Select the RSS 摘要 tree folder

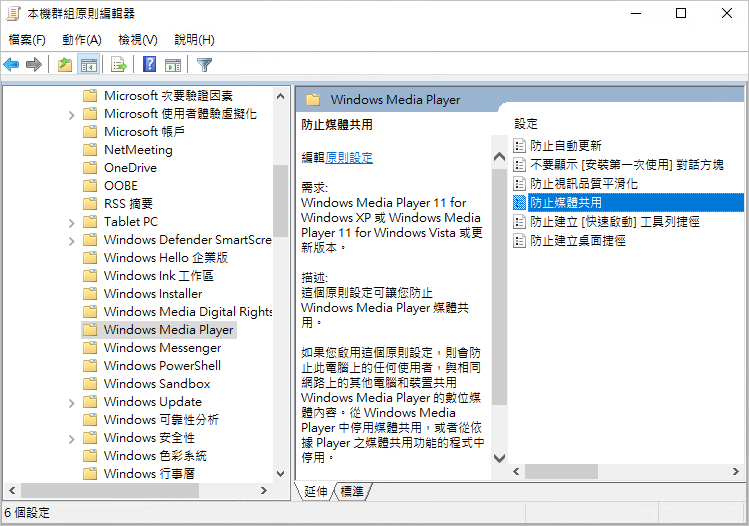click(x=128, y=204)
